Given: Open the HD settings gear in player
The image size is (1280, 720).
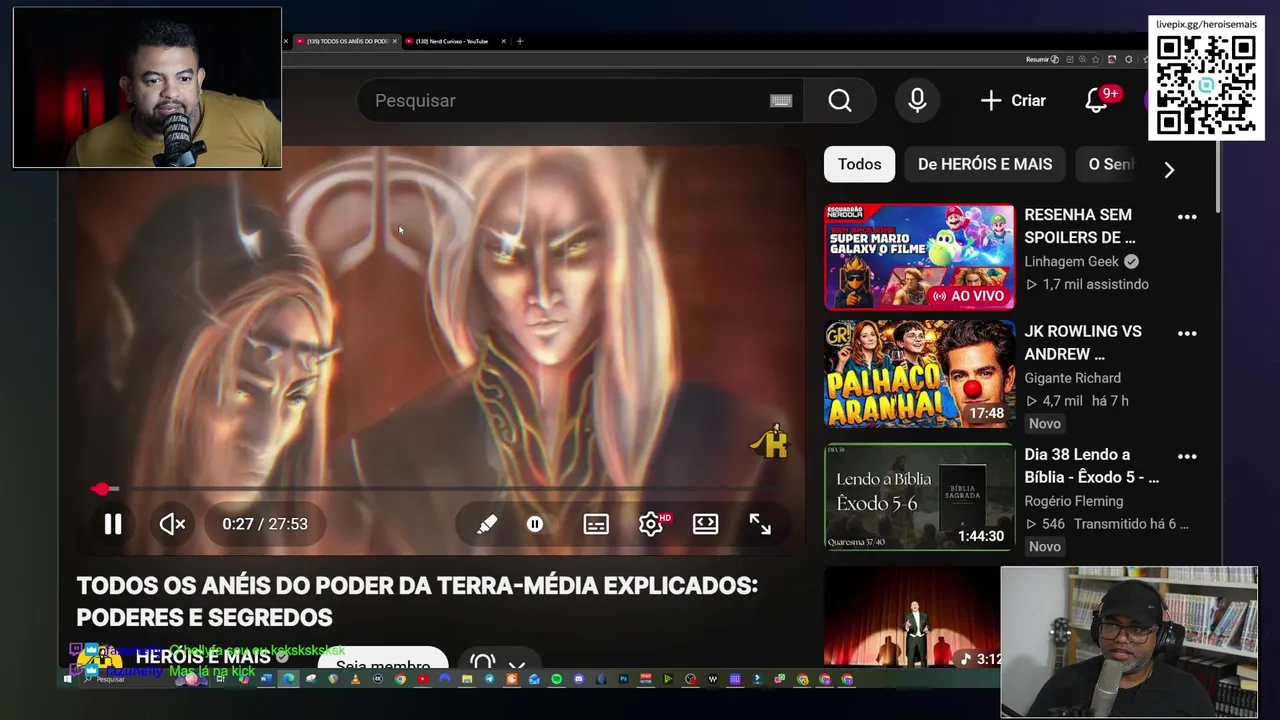Looking at the screenshot, I should tap(652, 524).
